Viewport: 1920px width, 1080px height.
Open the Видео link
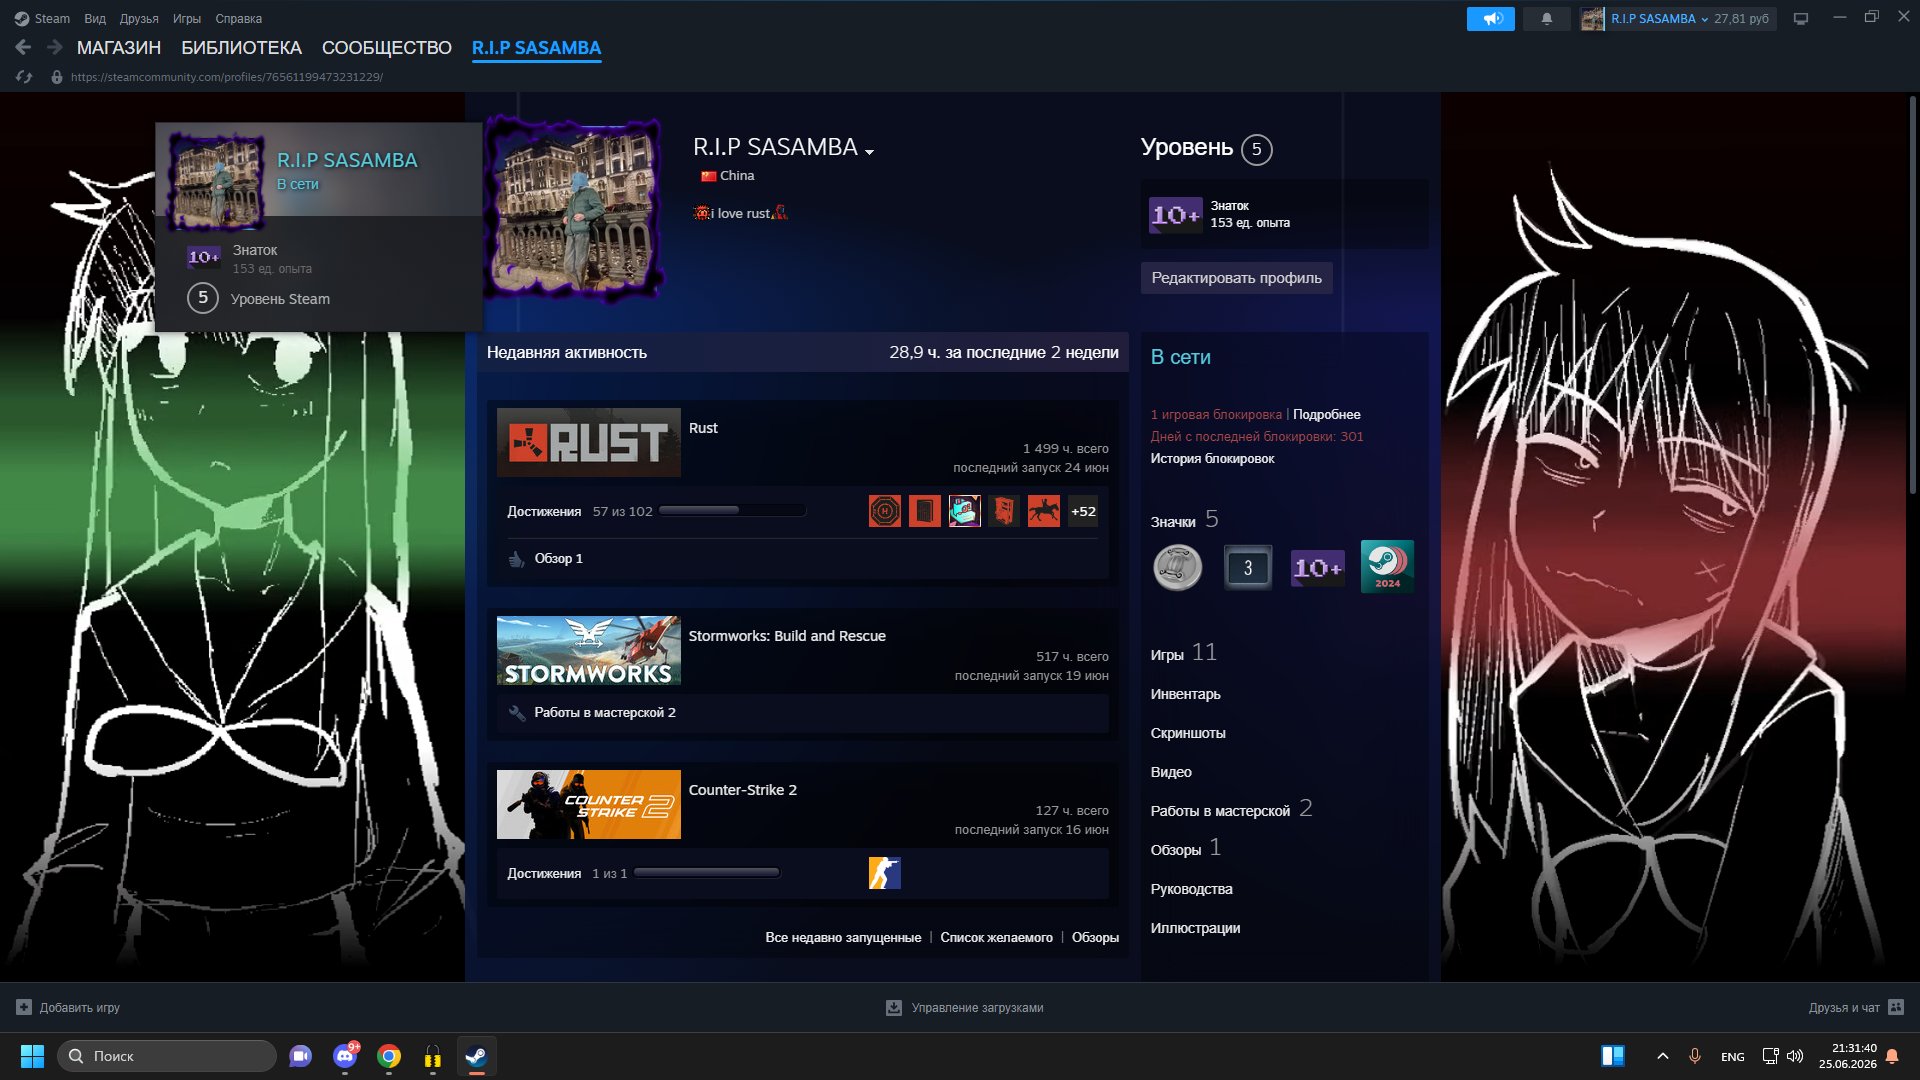click(x=1170, y=772)
